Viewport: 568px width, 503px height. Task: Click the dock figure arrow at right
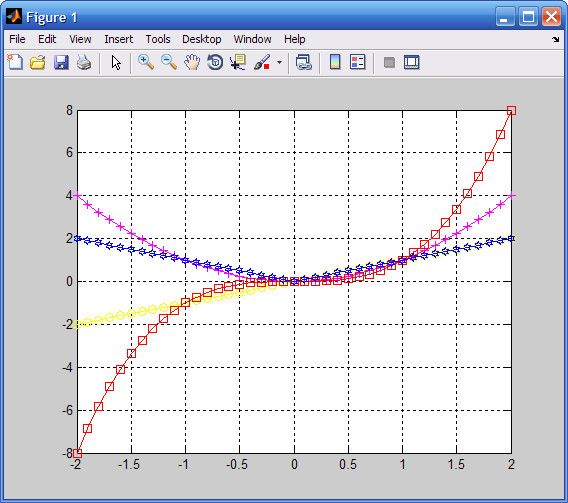click(x=556, y=39)
